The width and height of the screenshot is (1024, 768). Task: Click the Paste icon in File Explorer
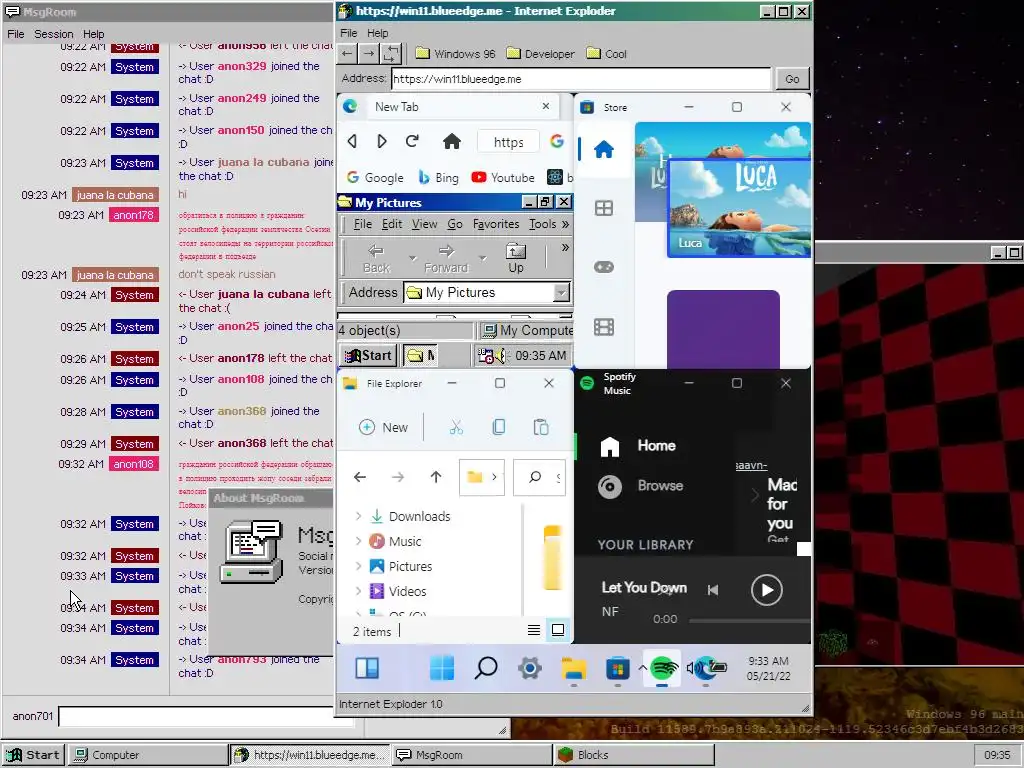pyautogui.click(x=541, y=427)
